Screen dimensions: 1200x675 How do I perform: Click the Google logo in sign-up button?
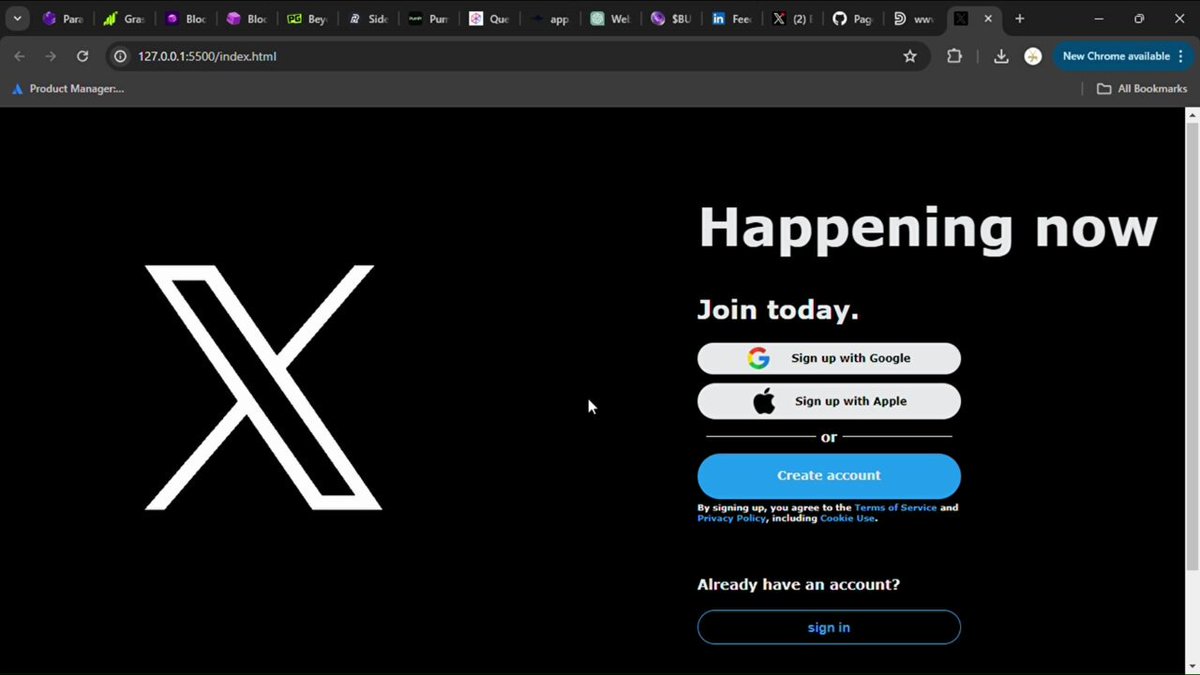pyautogui.click(x=759, y=358)
